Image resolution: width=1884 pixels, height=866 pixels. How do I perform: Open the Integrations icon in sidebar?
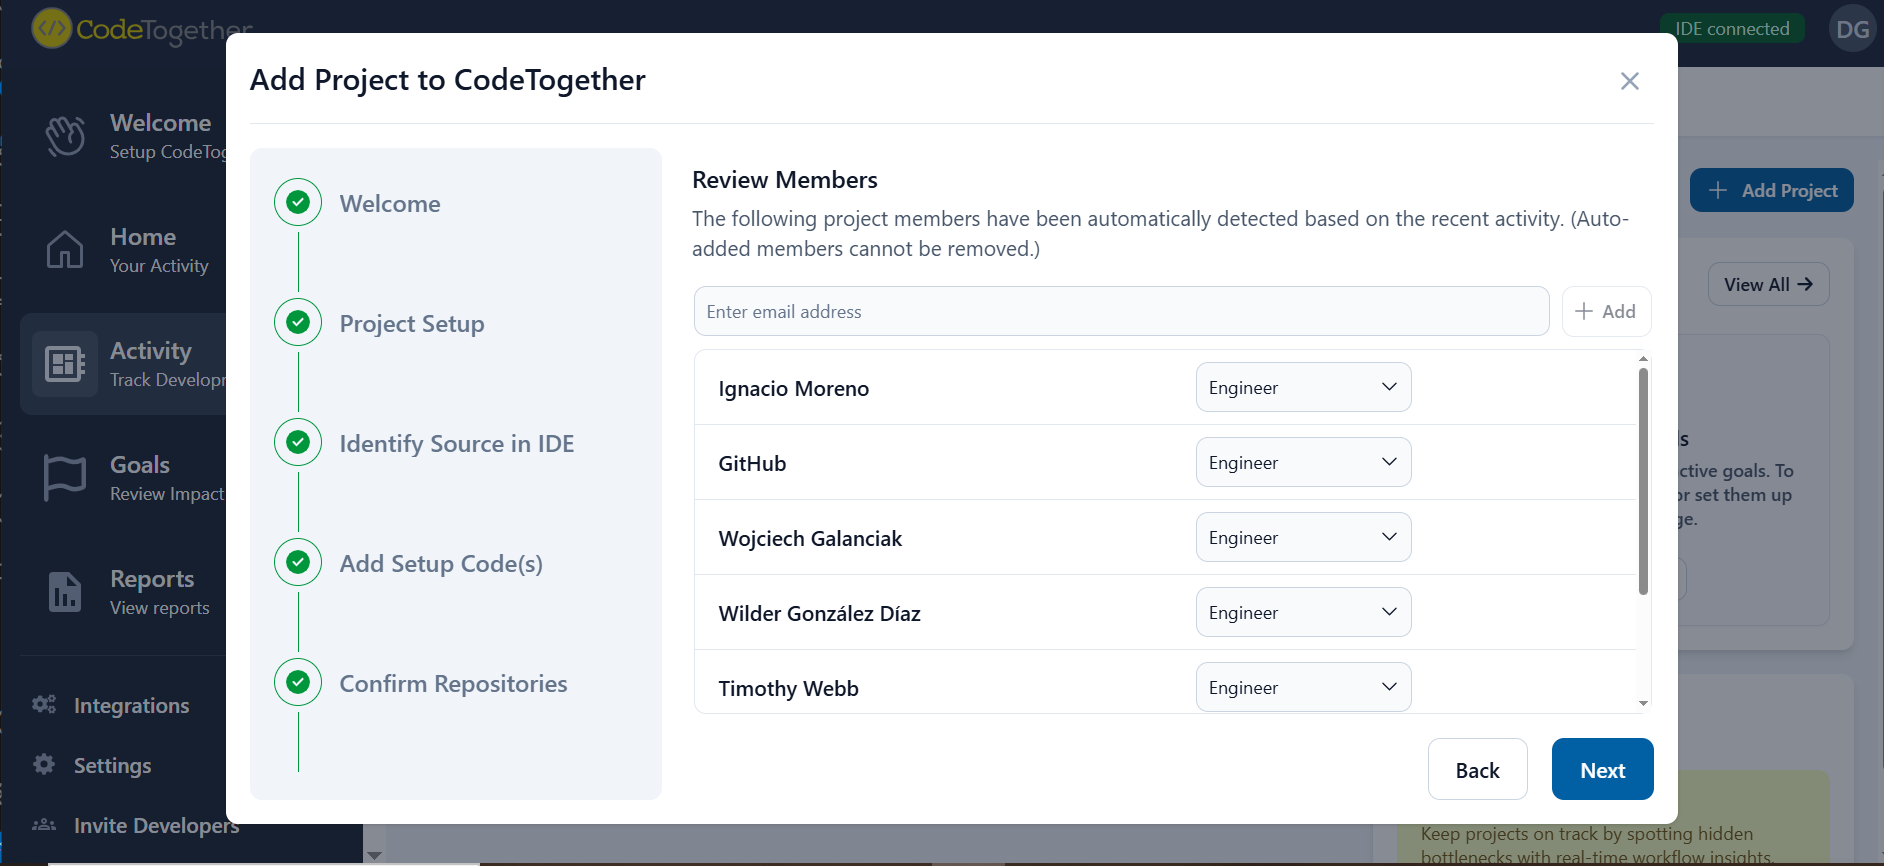(44, 704)
